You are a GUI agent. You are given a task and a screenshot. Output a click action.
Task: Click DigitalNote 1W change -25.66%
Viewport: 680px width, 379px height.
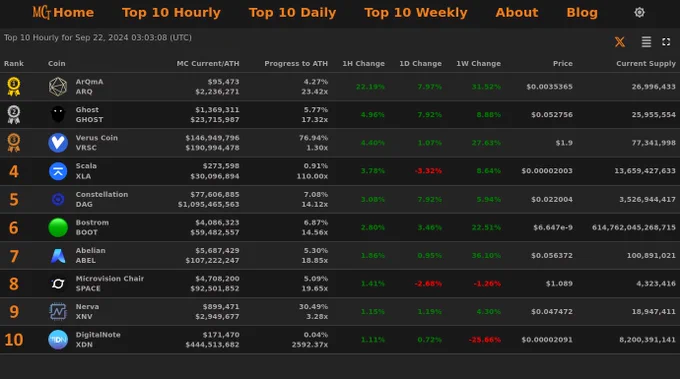[485, 340]
